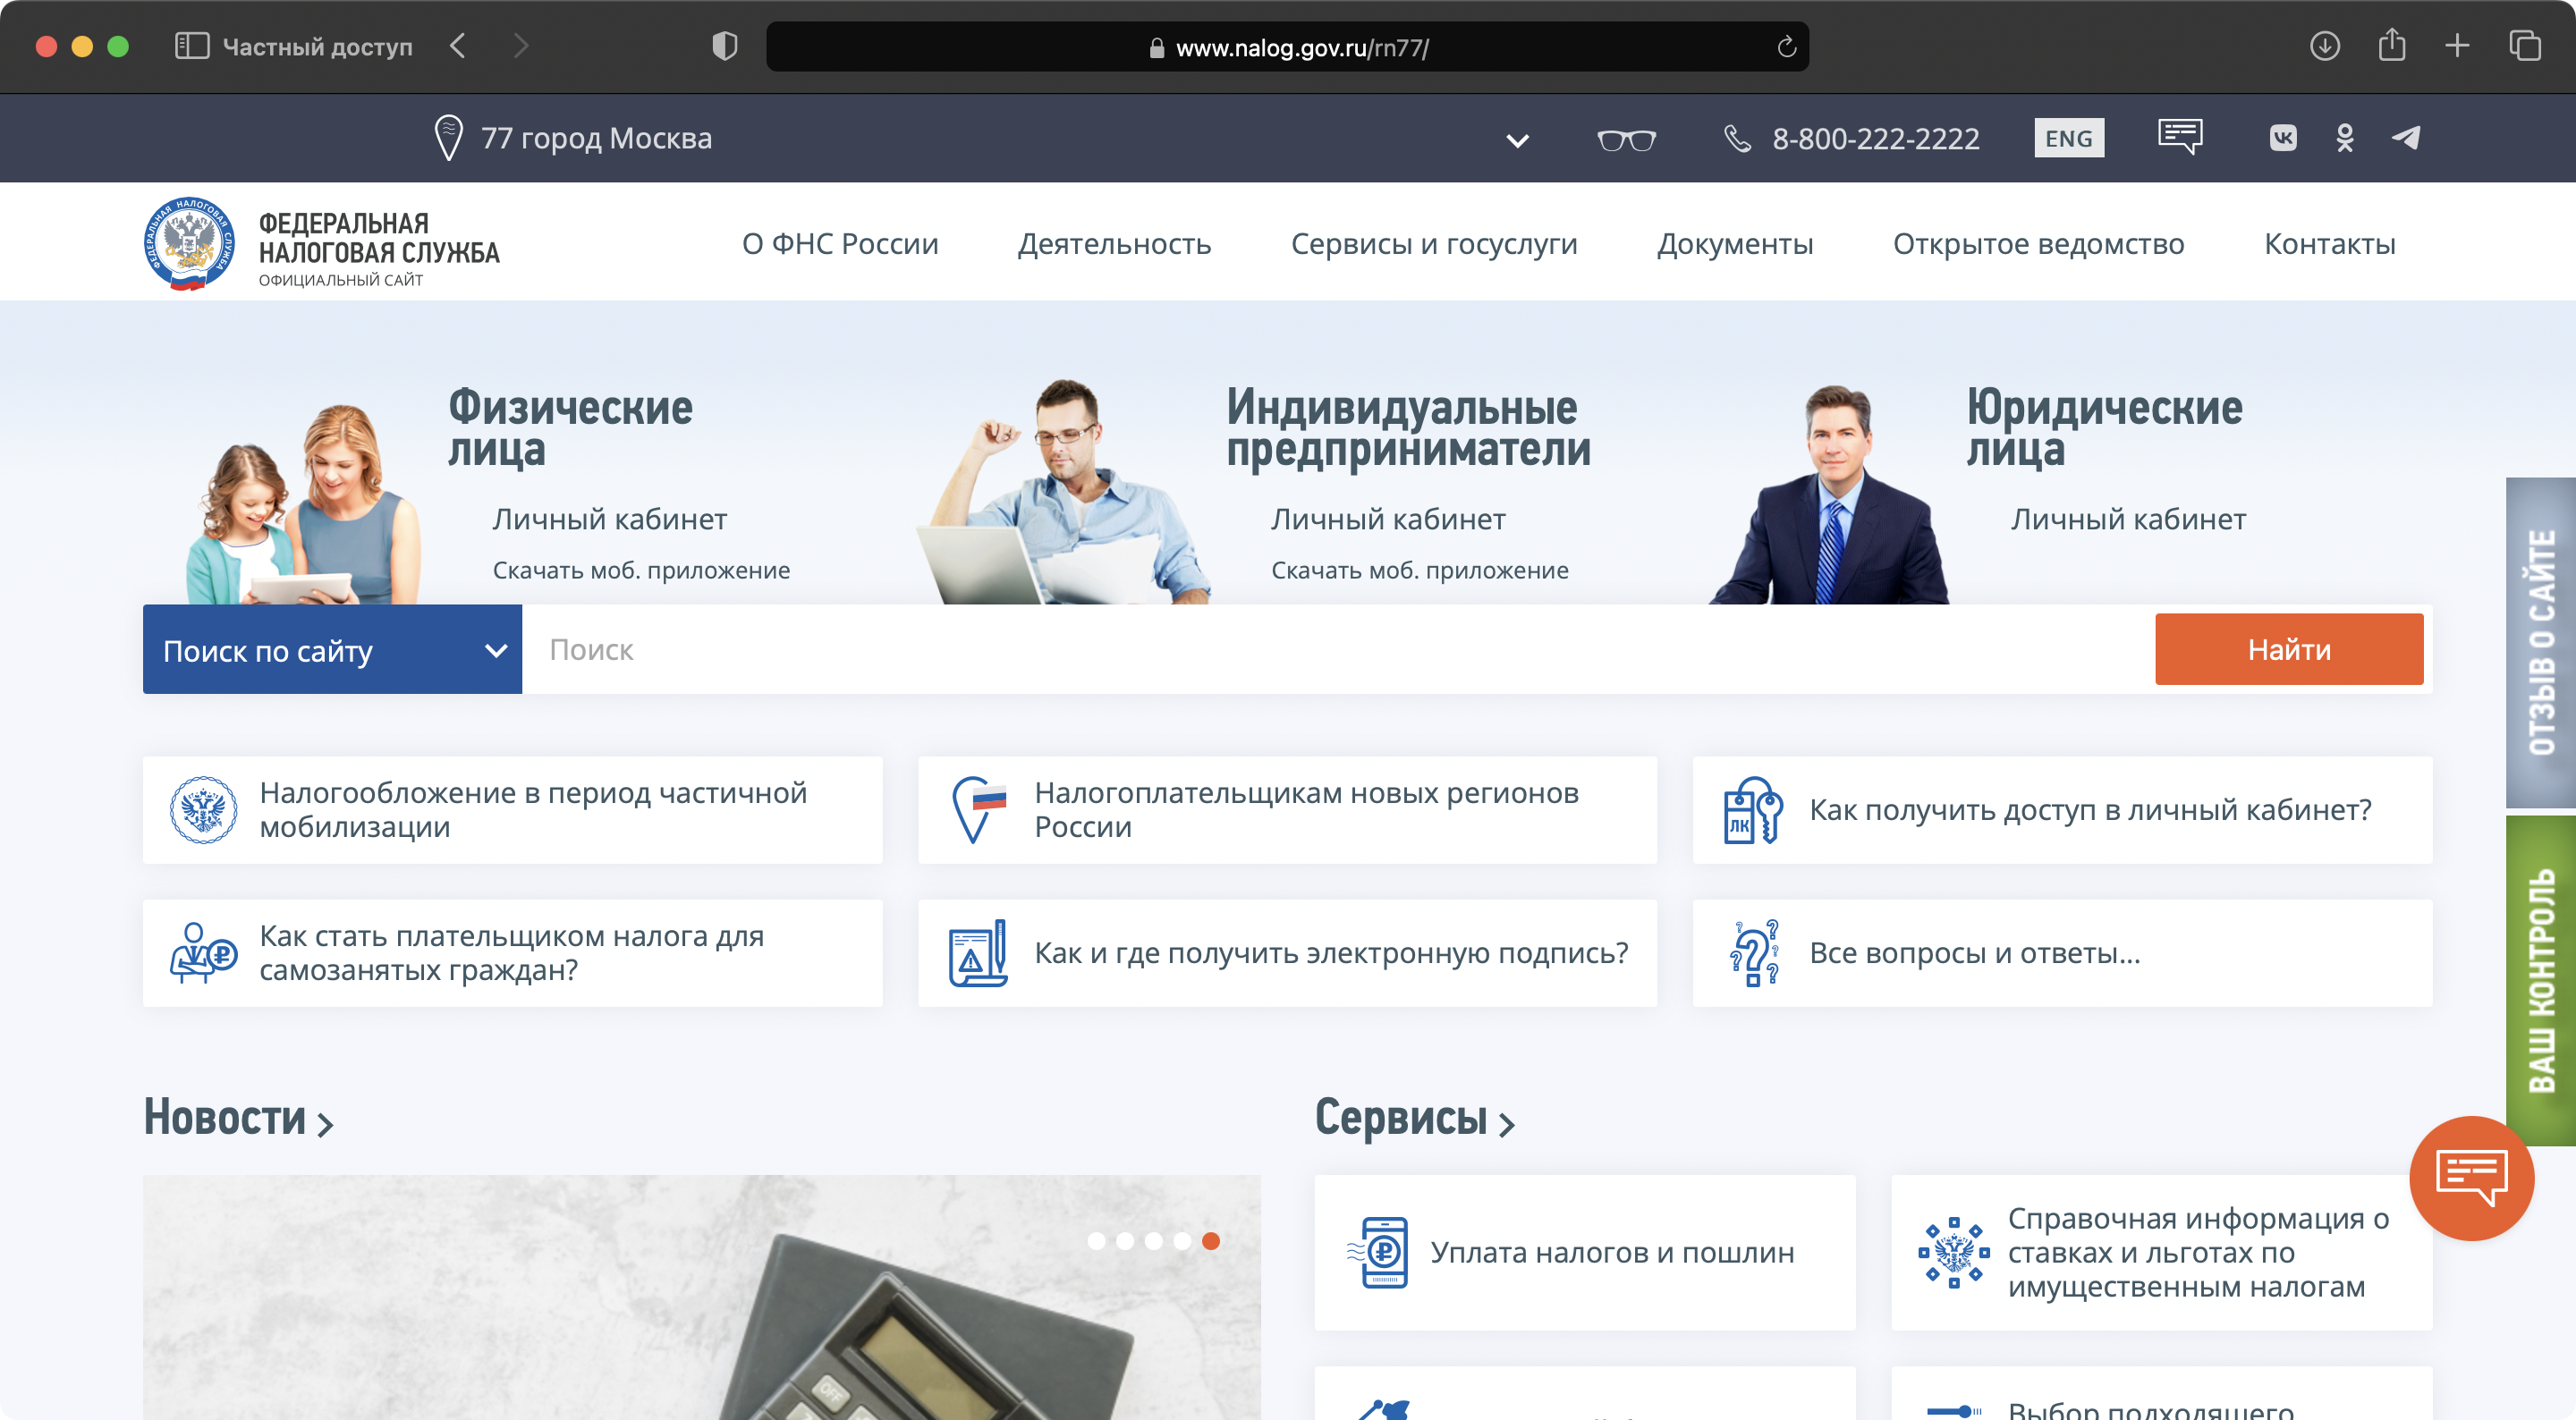
Task: Click the Federal Tax Service emblem logo
Action: pyautogui.click(x=189, y=244)
